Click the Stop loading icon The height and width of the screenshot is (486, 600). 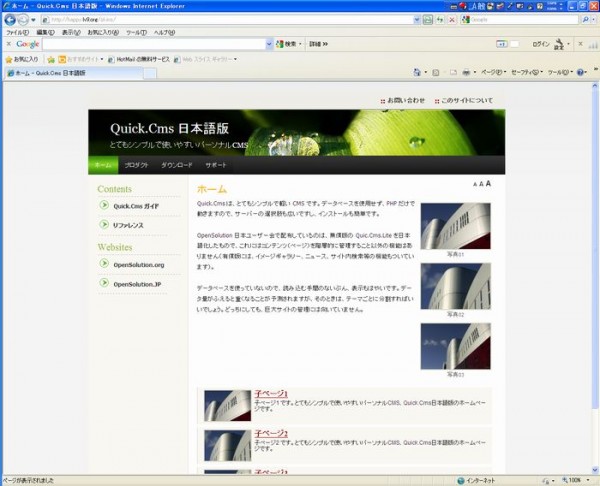tap(453, 19)
